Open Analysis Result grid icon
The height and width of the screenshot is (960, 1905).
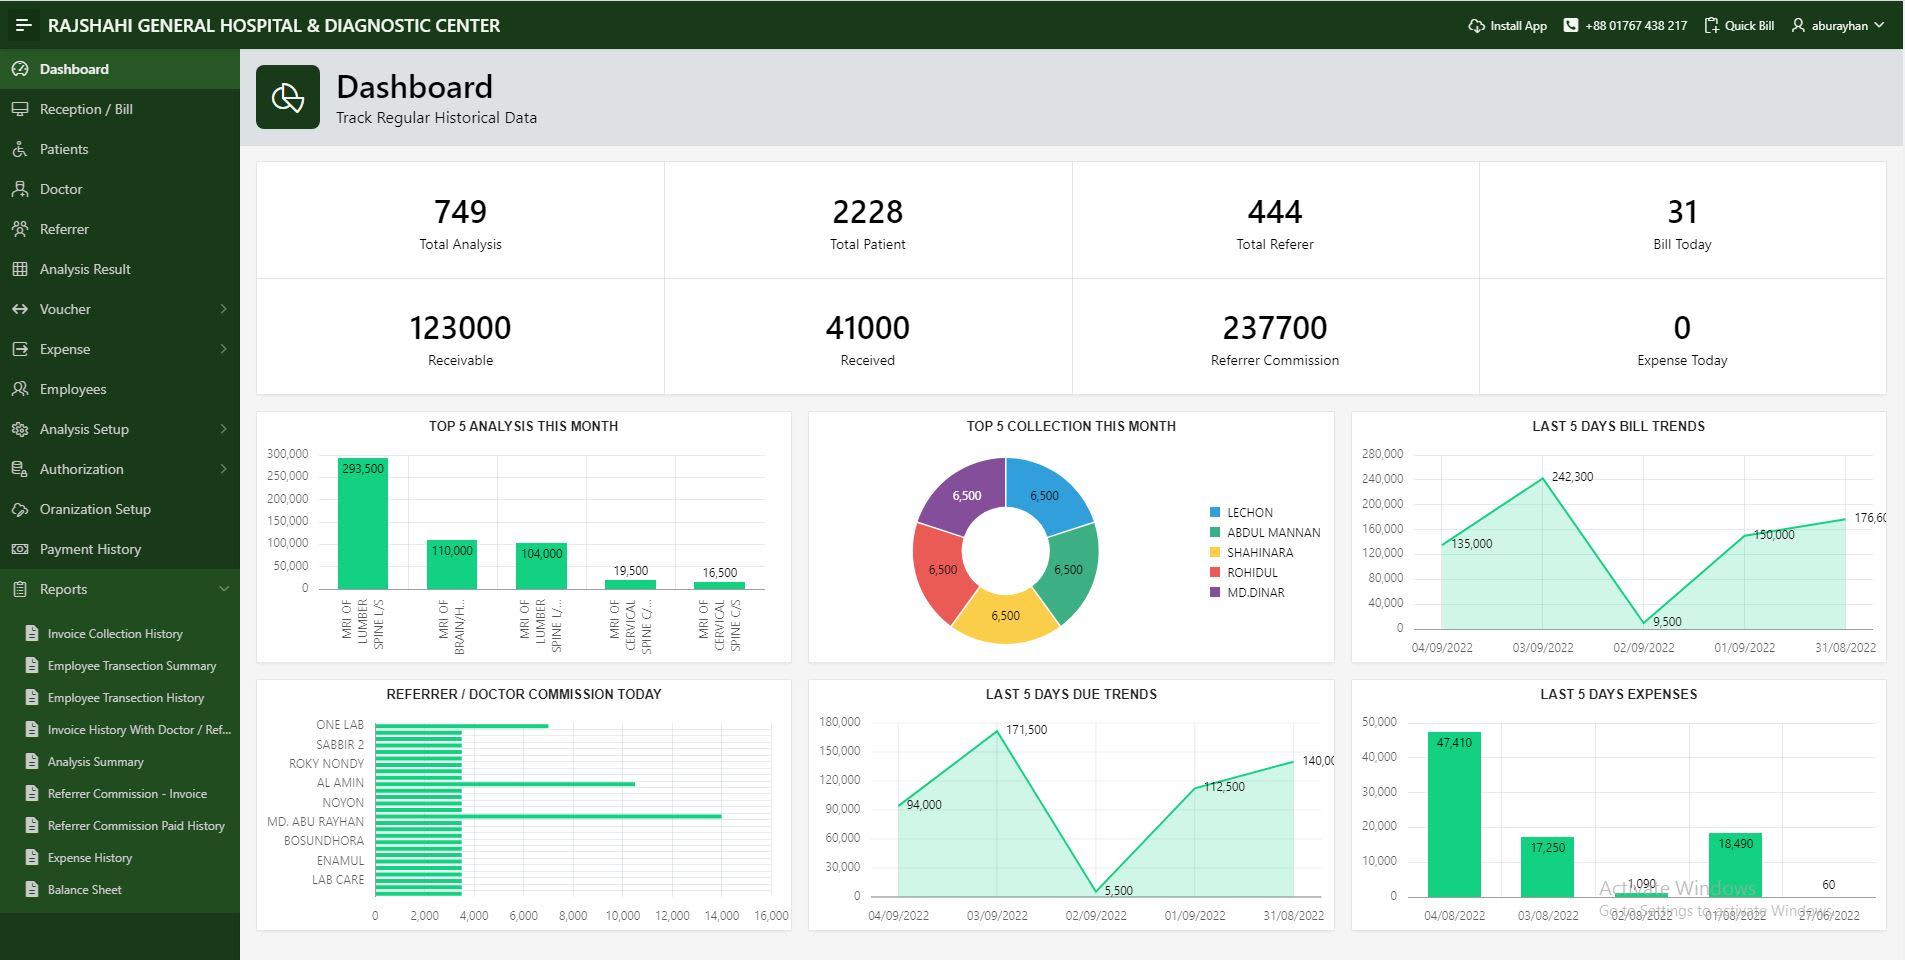pyautogui.click(x=20, y=269)
